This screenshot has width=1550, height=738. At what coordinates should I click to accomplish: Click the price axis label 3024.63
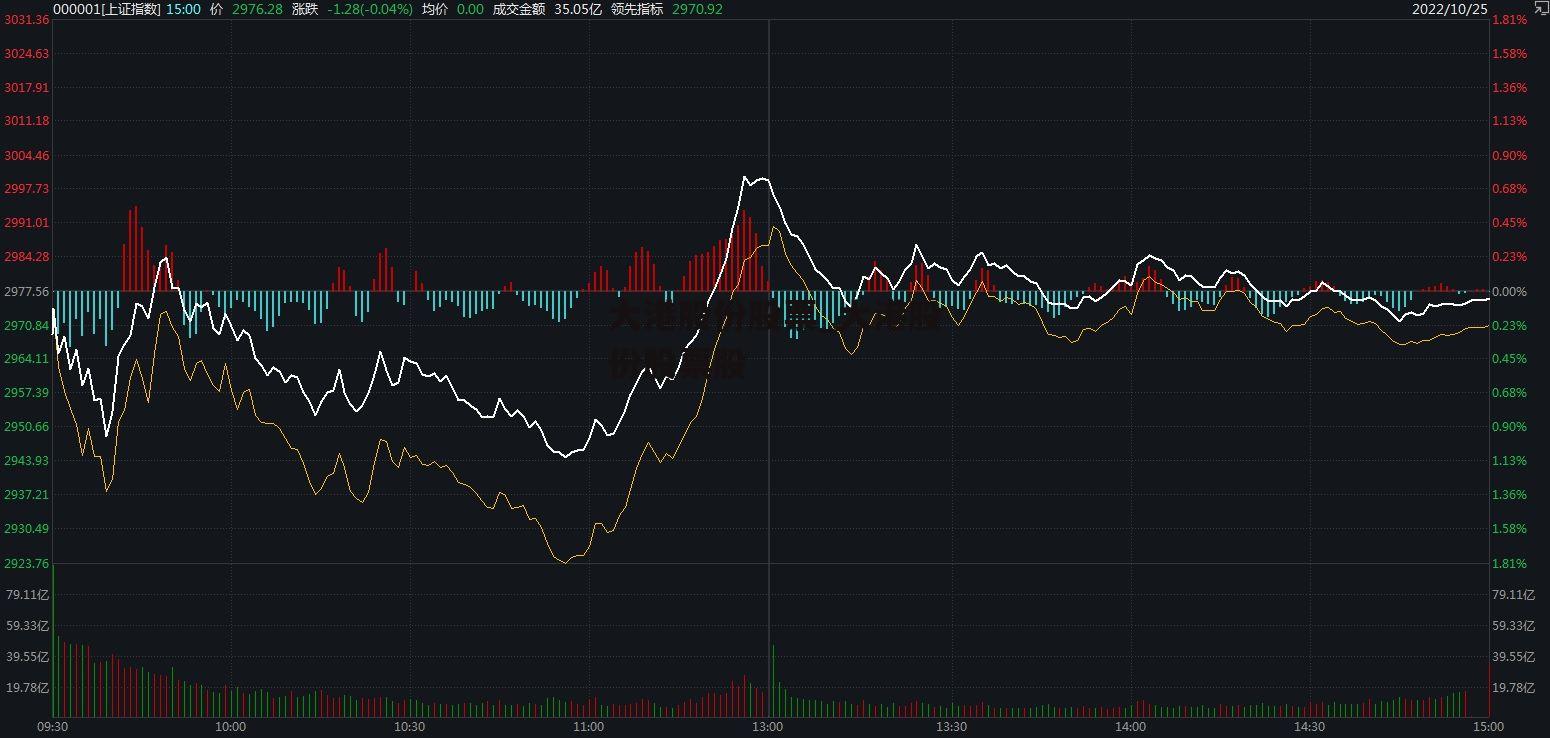27,54
